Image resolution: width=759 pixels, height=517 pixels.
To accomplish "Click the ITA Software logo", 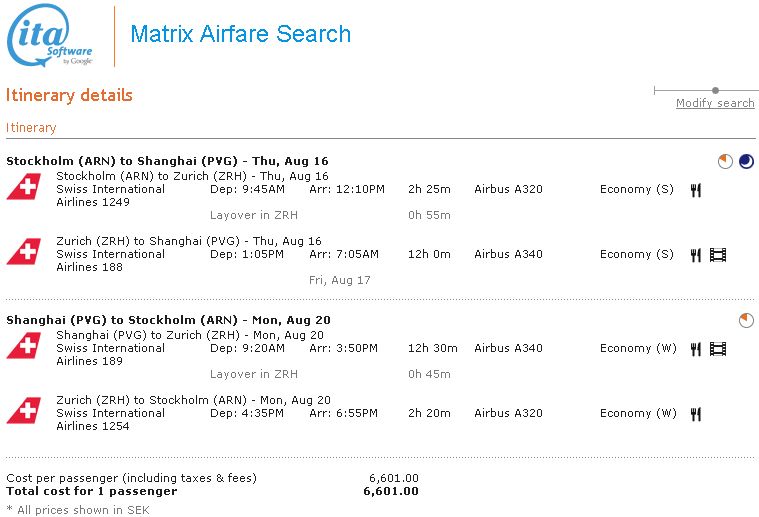I will tap(50, 35).
